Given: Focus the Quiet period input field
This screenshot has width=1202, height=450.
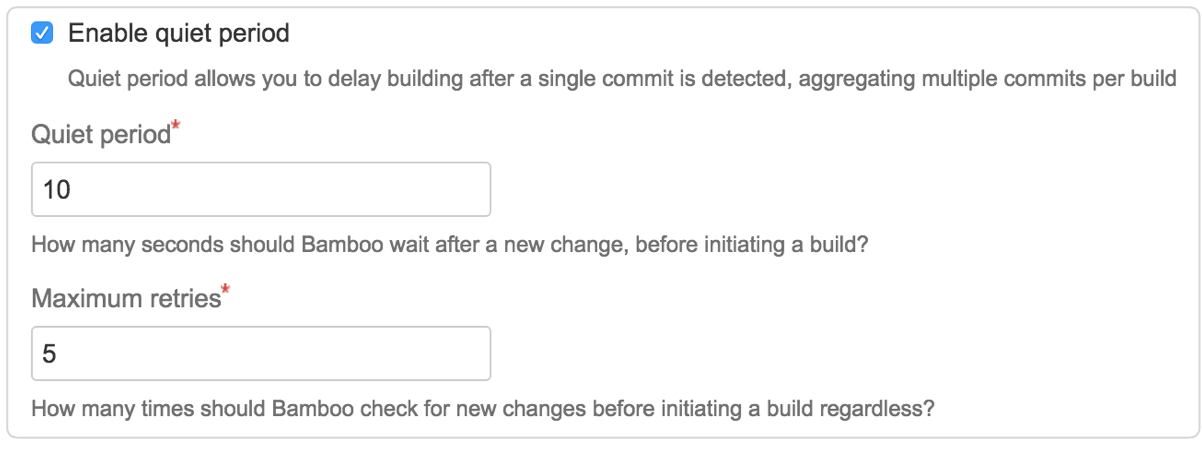Looking at the screenshot, I should tap(260, 189).
